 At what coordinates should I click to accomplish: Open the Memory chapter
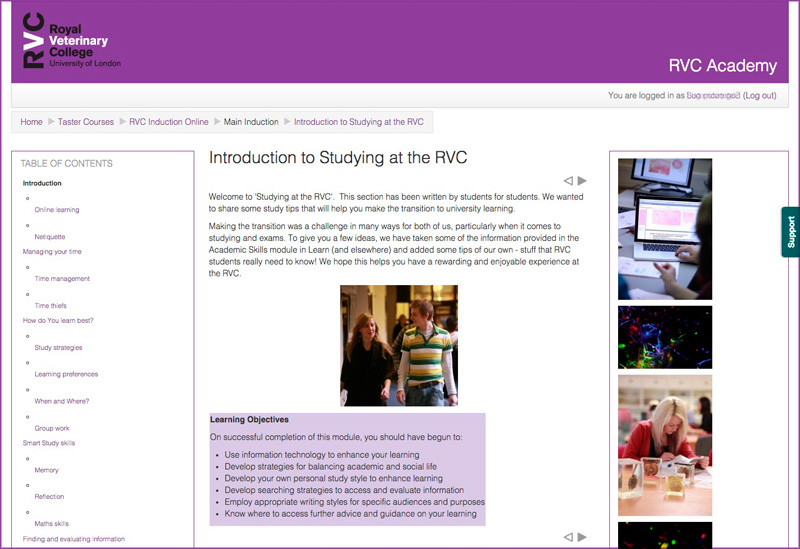[46, 470]
